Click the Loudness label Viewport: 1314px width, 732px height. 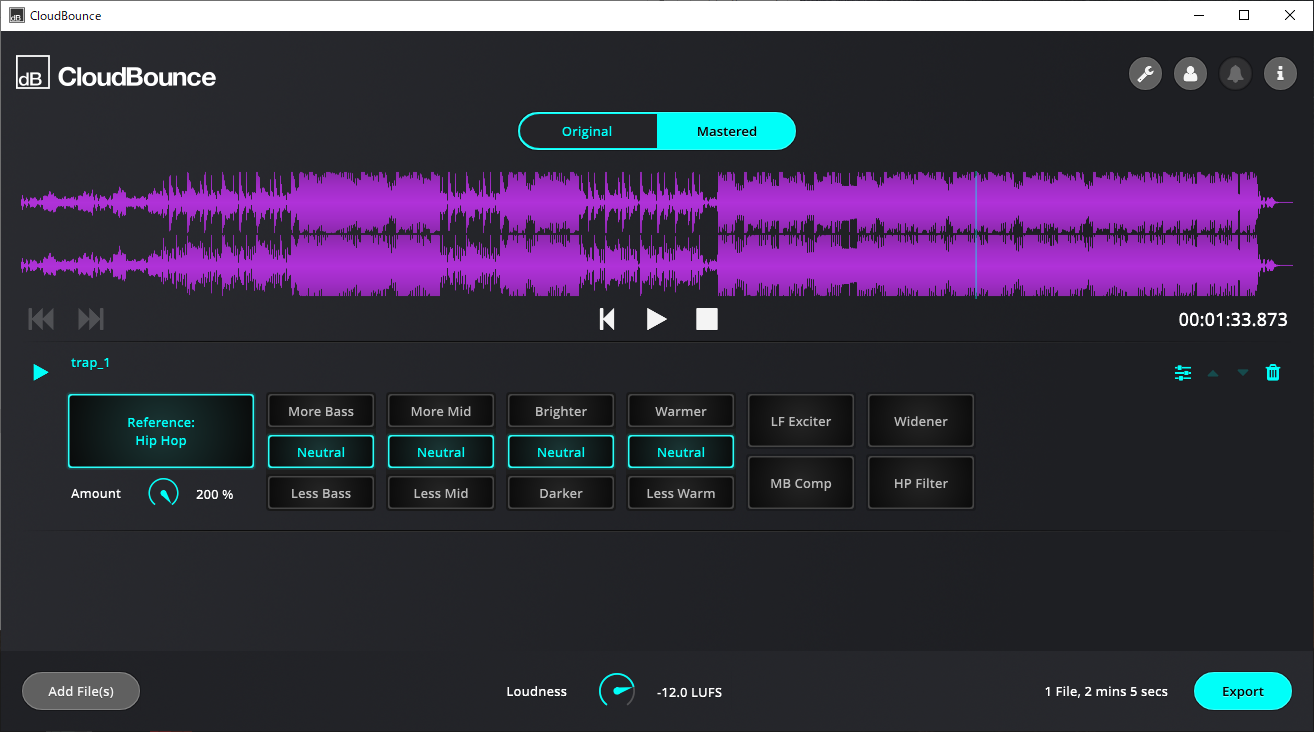pyautogui.click(x=537, y=691)
